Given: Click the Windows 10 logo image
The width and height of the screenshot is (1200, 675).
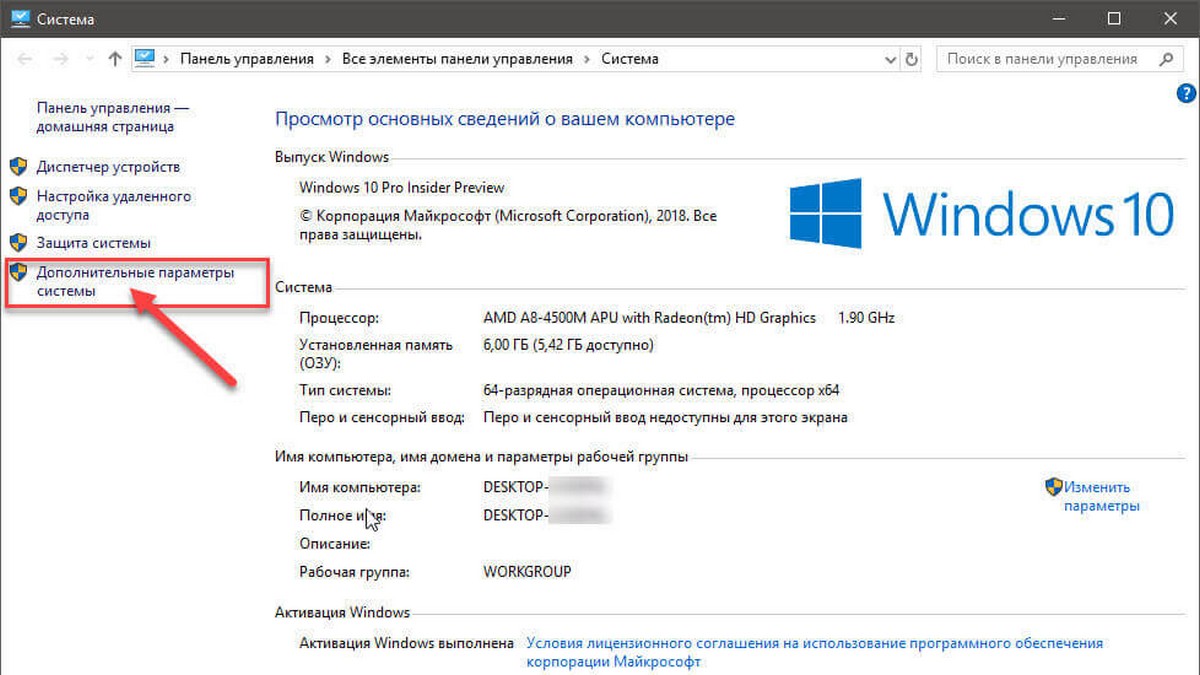Looking at the screenshot, I should pos(982,213).
